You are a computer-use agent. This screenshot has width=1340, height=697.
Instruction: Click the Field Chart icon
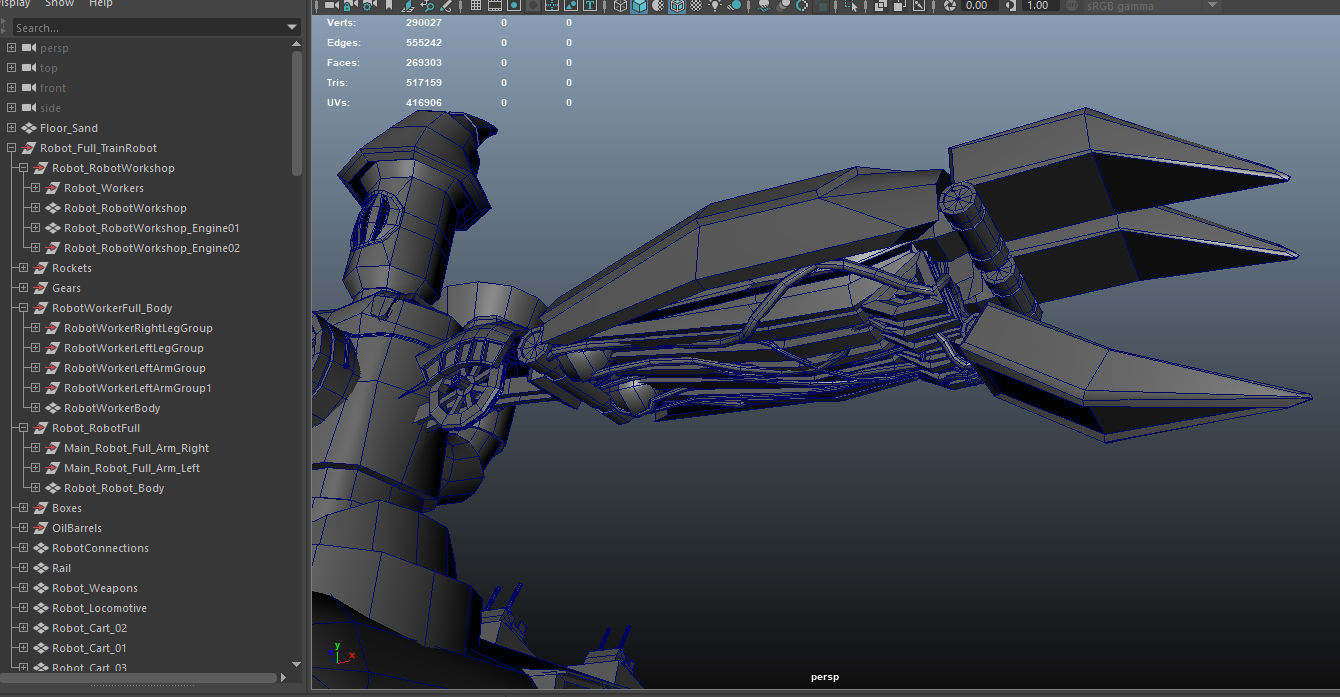551,5
